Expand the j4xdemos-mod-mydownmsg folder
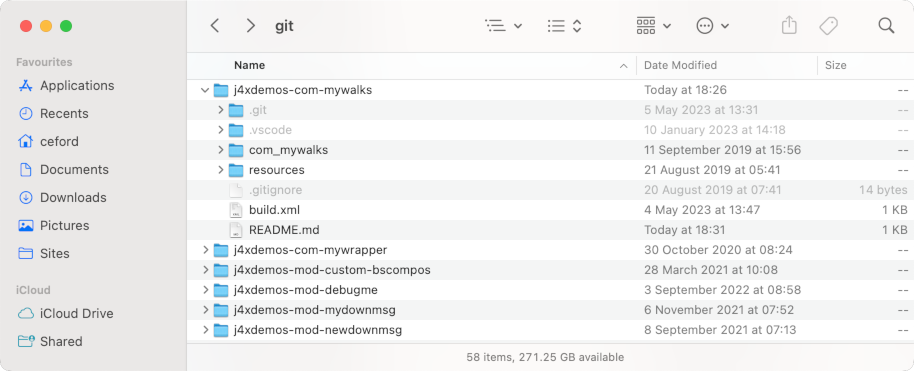914x371 pixels. coord(205,310)
